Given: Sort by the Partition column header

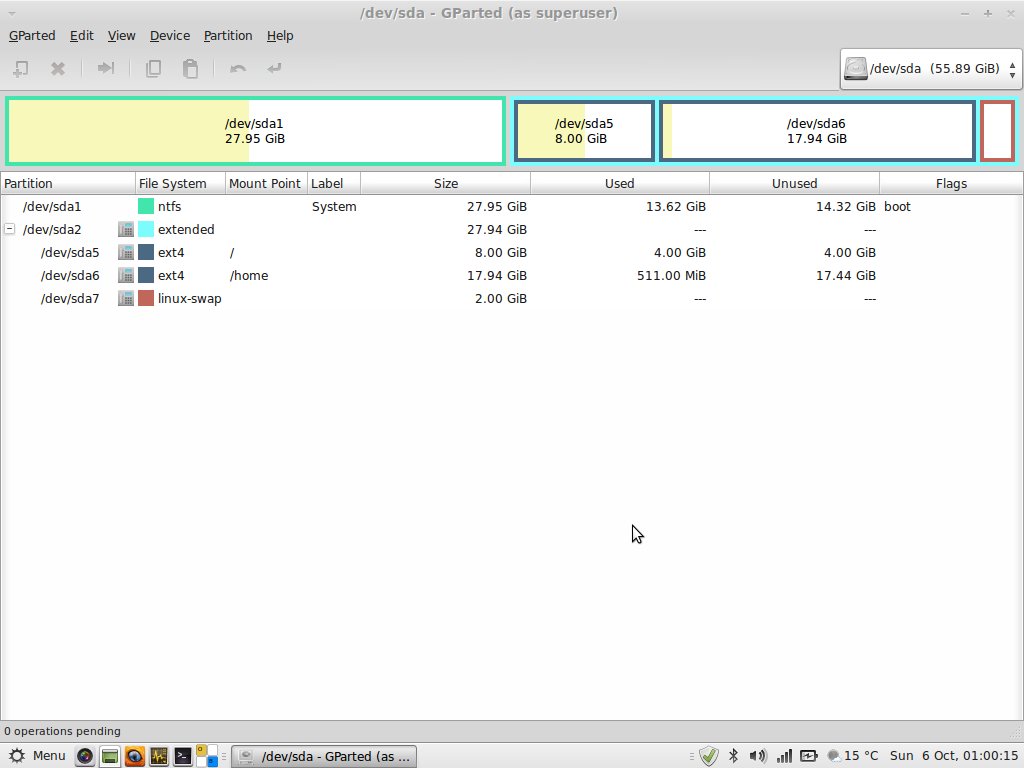Looking at the screenshot, I should pos(68,184).
